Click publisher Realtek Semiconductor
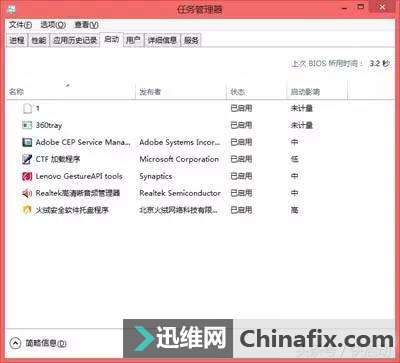Image resolution: width=400 pixels, height=363 pixels. pyautogui.click(x=180, y=193)
